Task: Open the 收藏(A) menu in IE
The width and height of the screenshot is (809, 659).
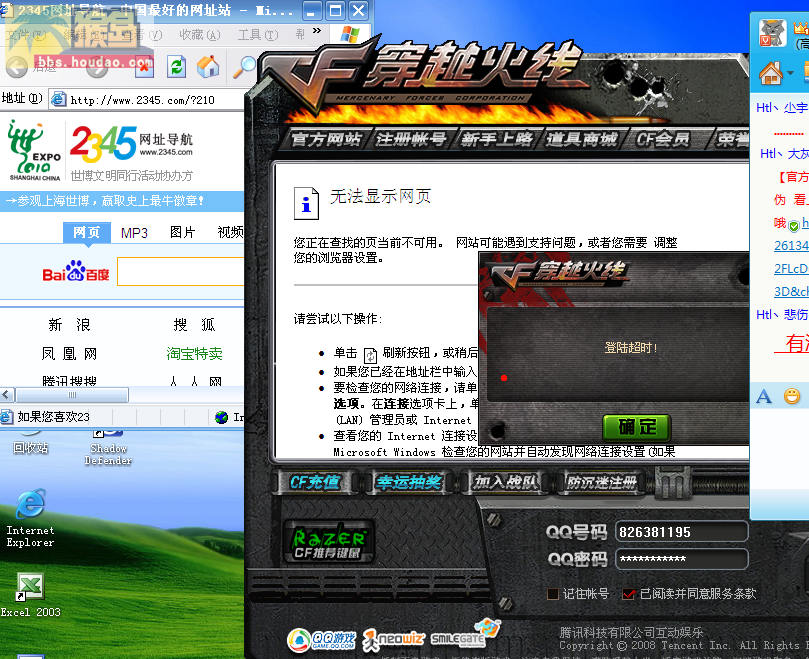Action: (x=200, y=35)
